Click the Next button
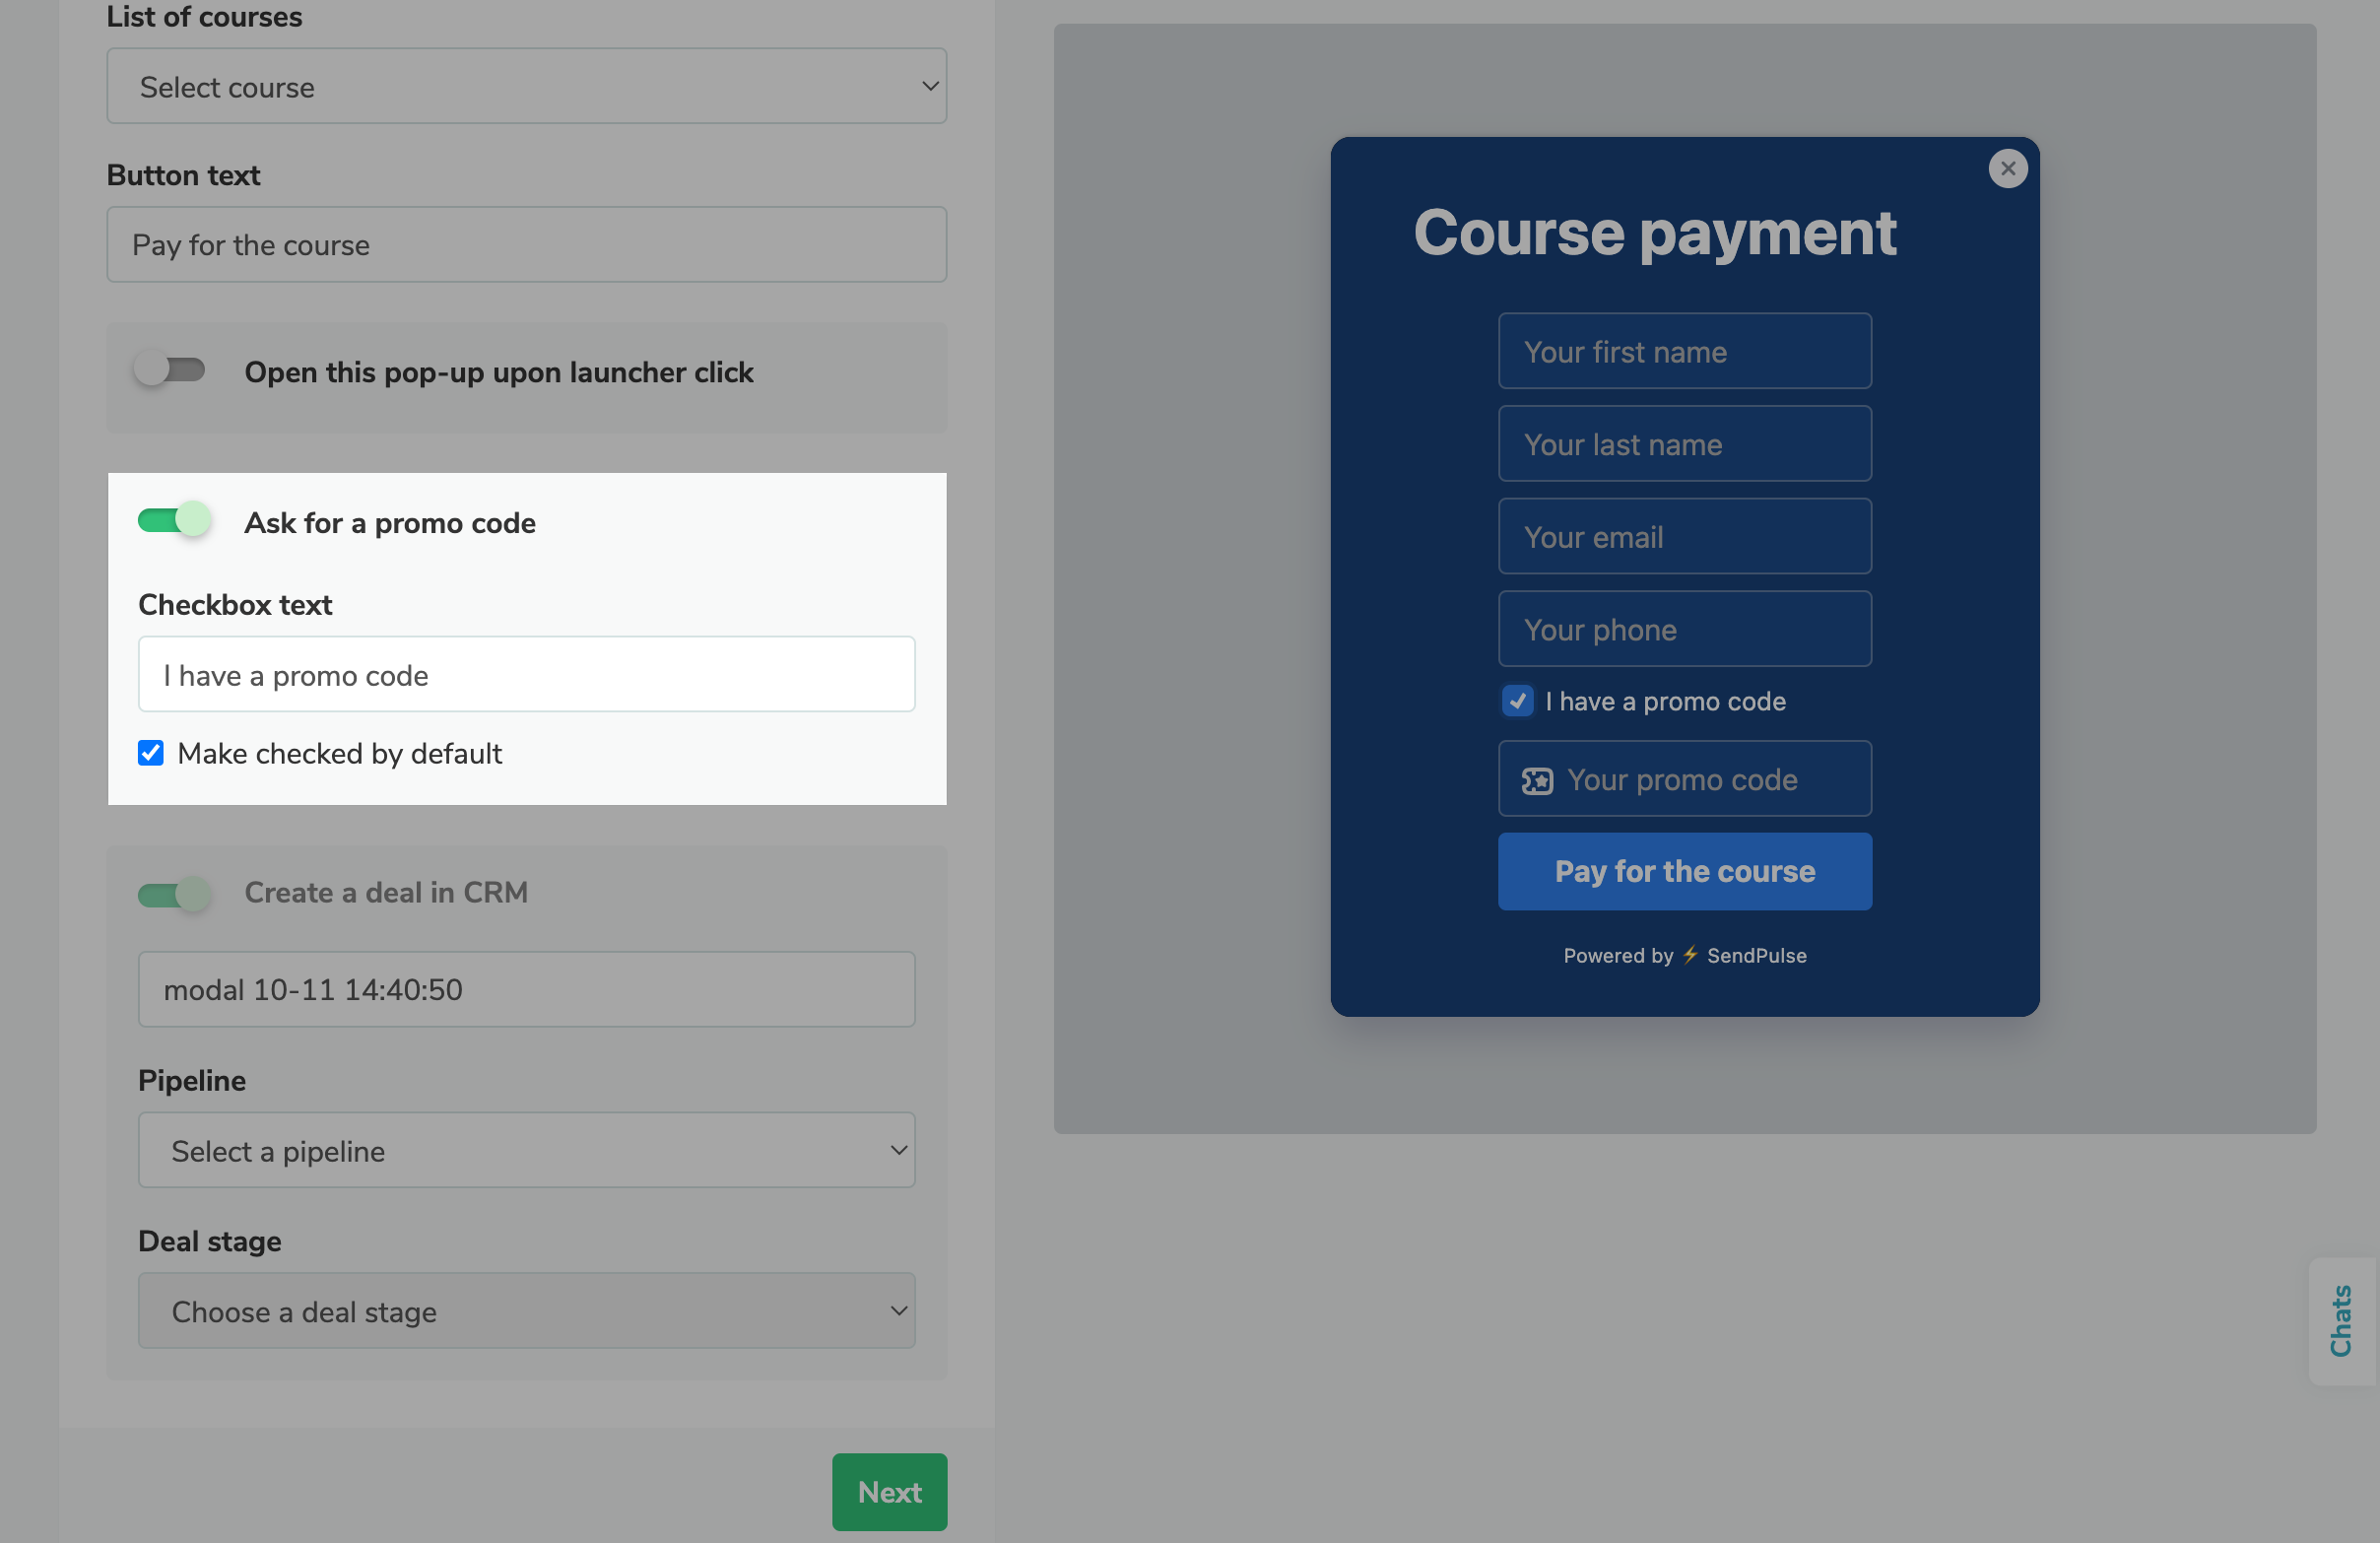 [888, 1492]
